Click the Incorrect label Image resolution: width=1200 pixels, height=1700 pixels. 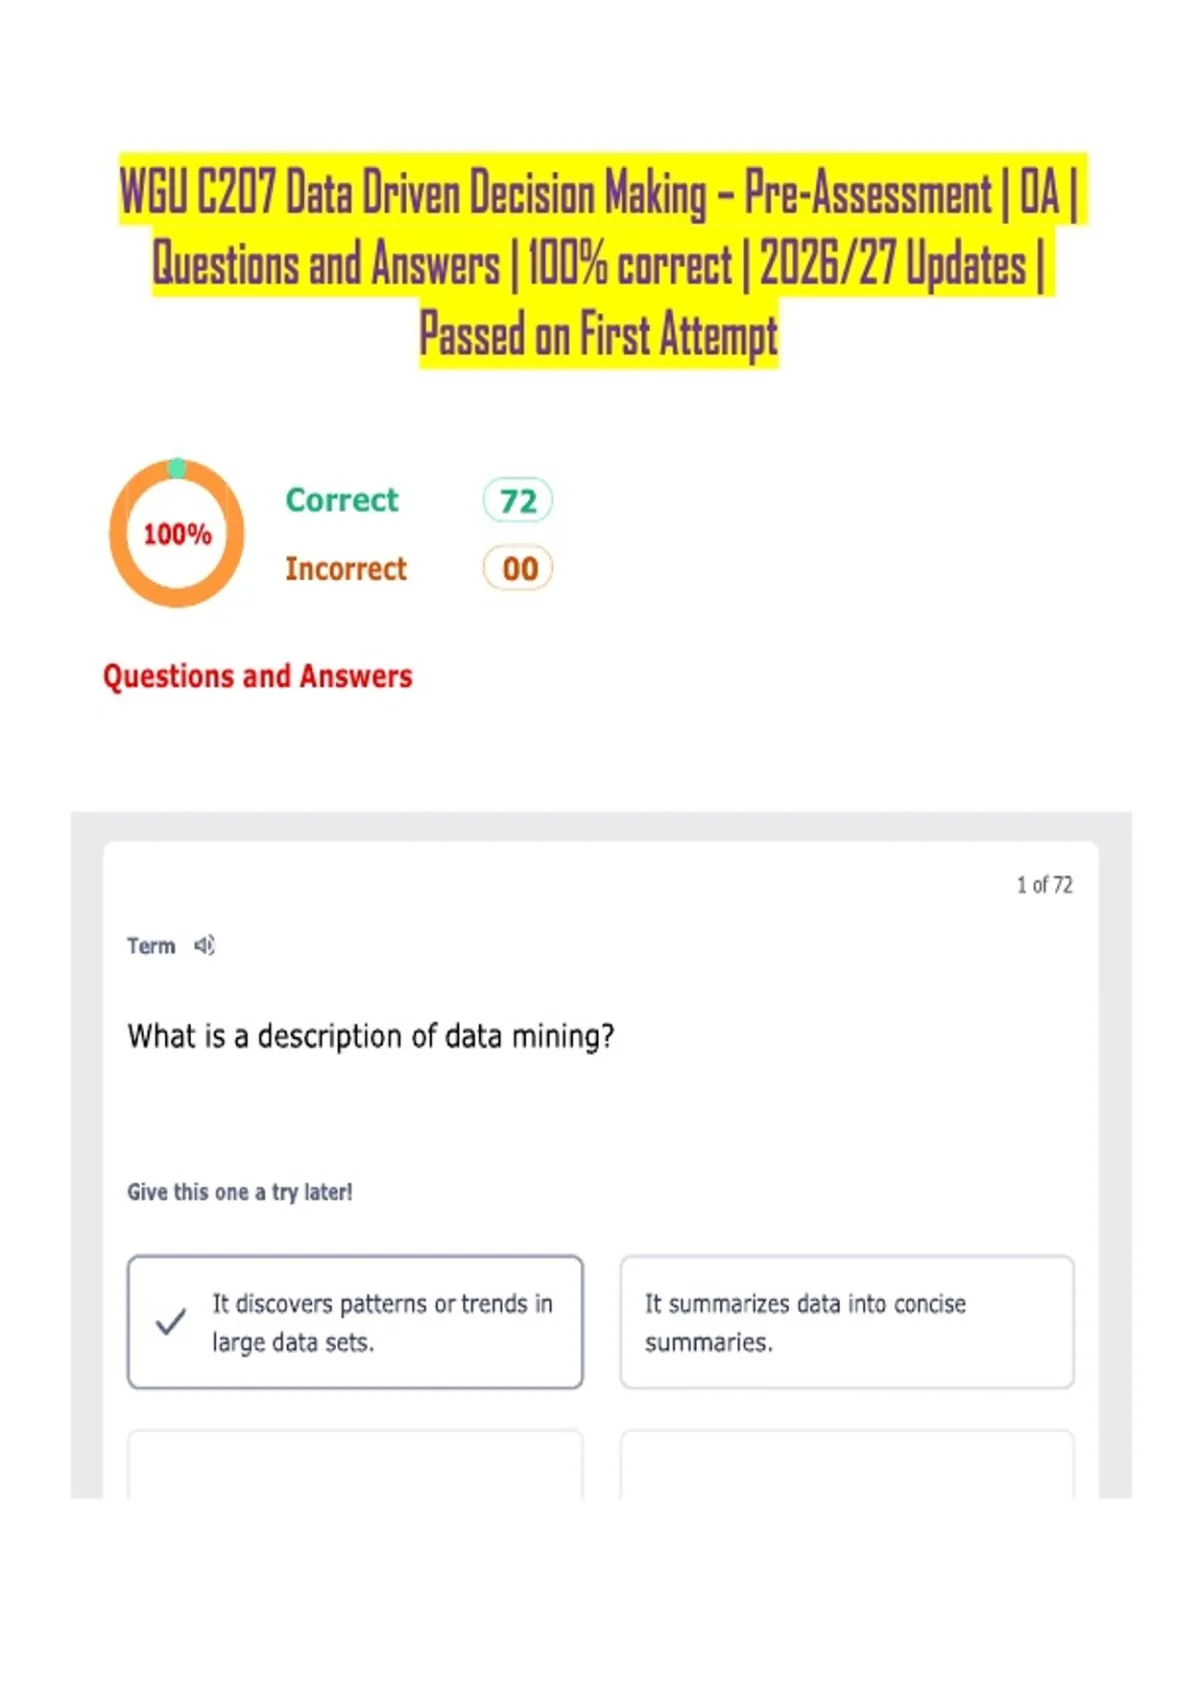346,568
